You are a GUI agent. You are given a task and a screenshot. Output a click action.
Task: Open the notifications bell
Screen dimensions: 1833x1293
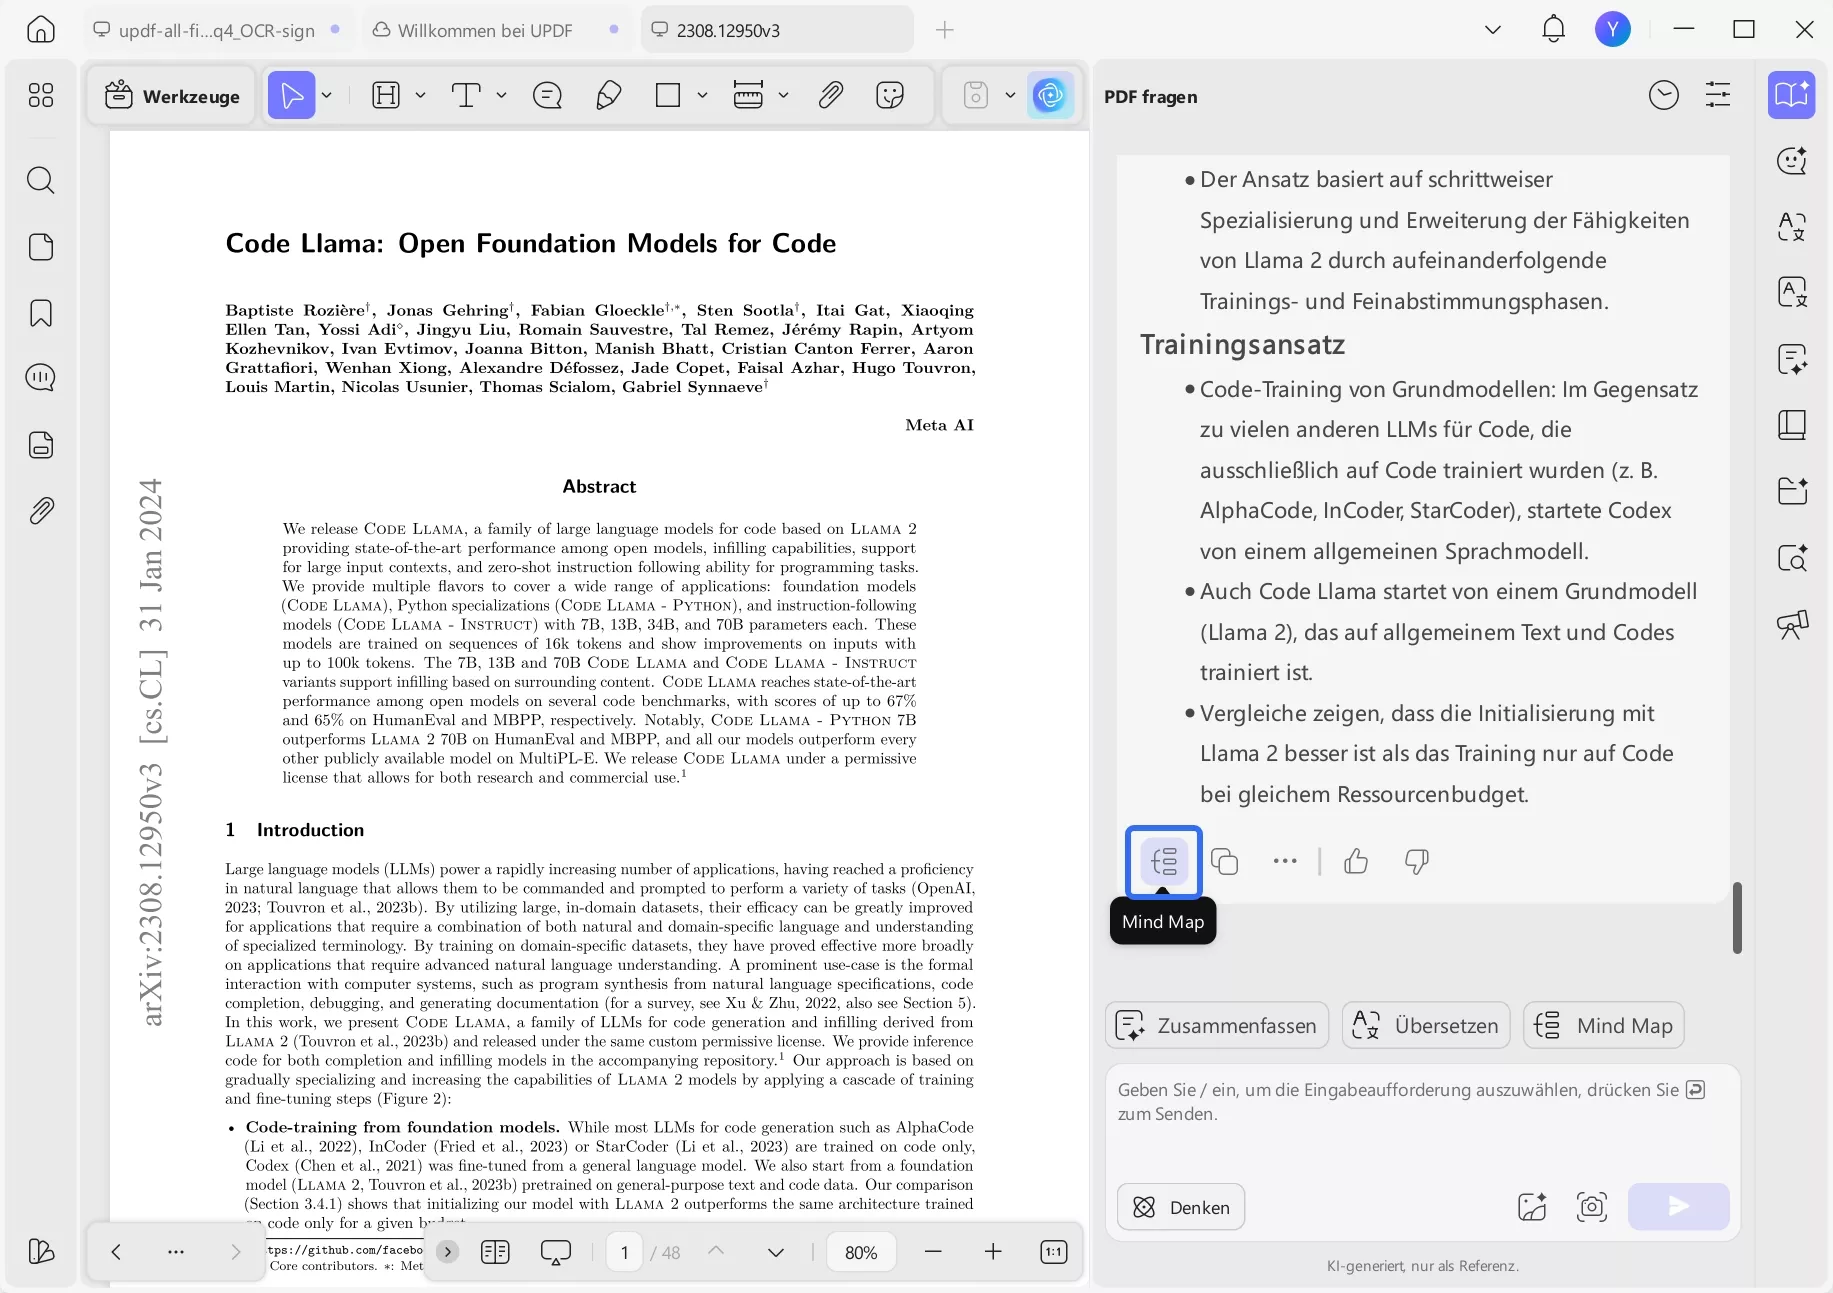(x=1553, y=30)
